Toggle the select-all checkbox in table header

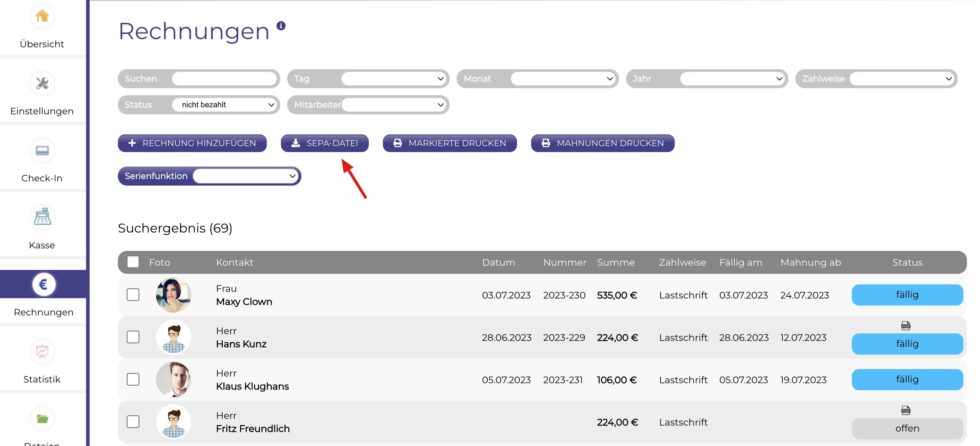tap(133, 262)
